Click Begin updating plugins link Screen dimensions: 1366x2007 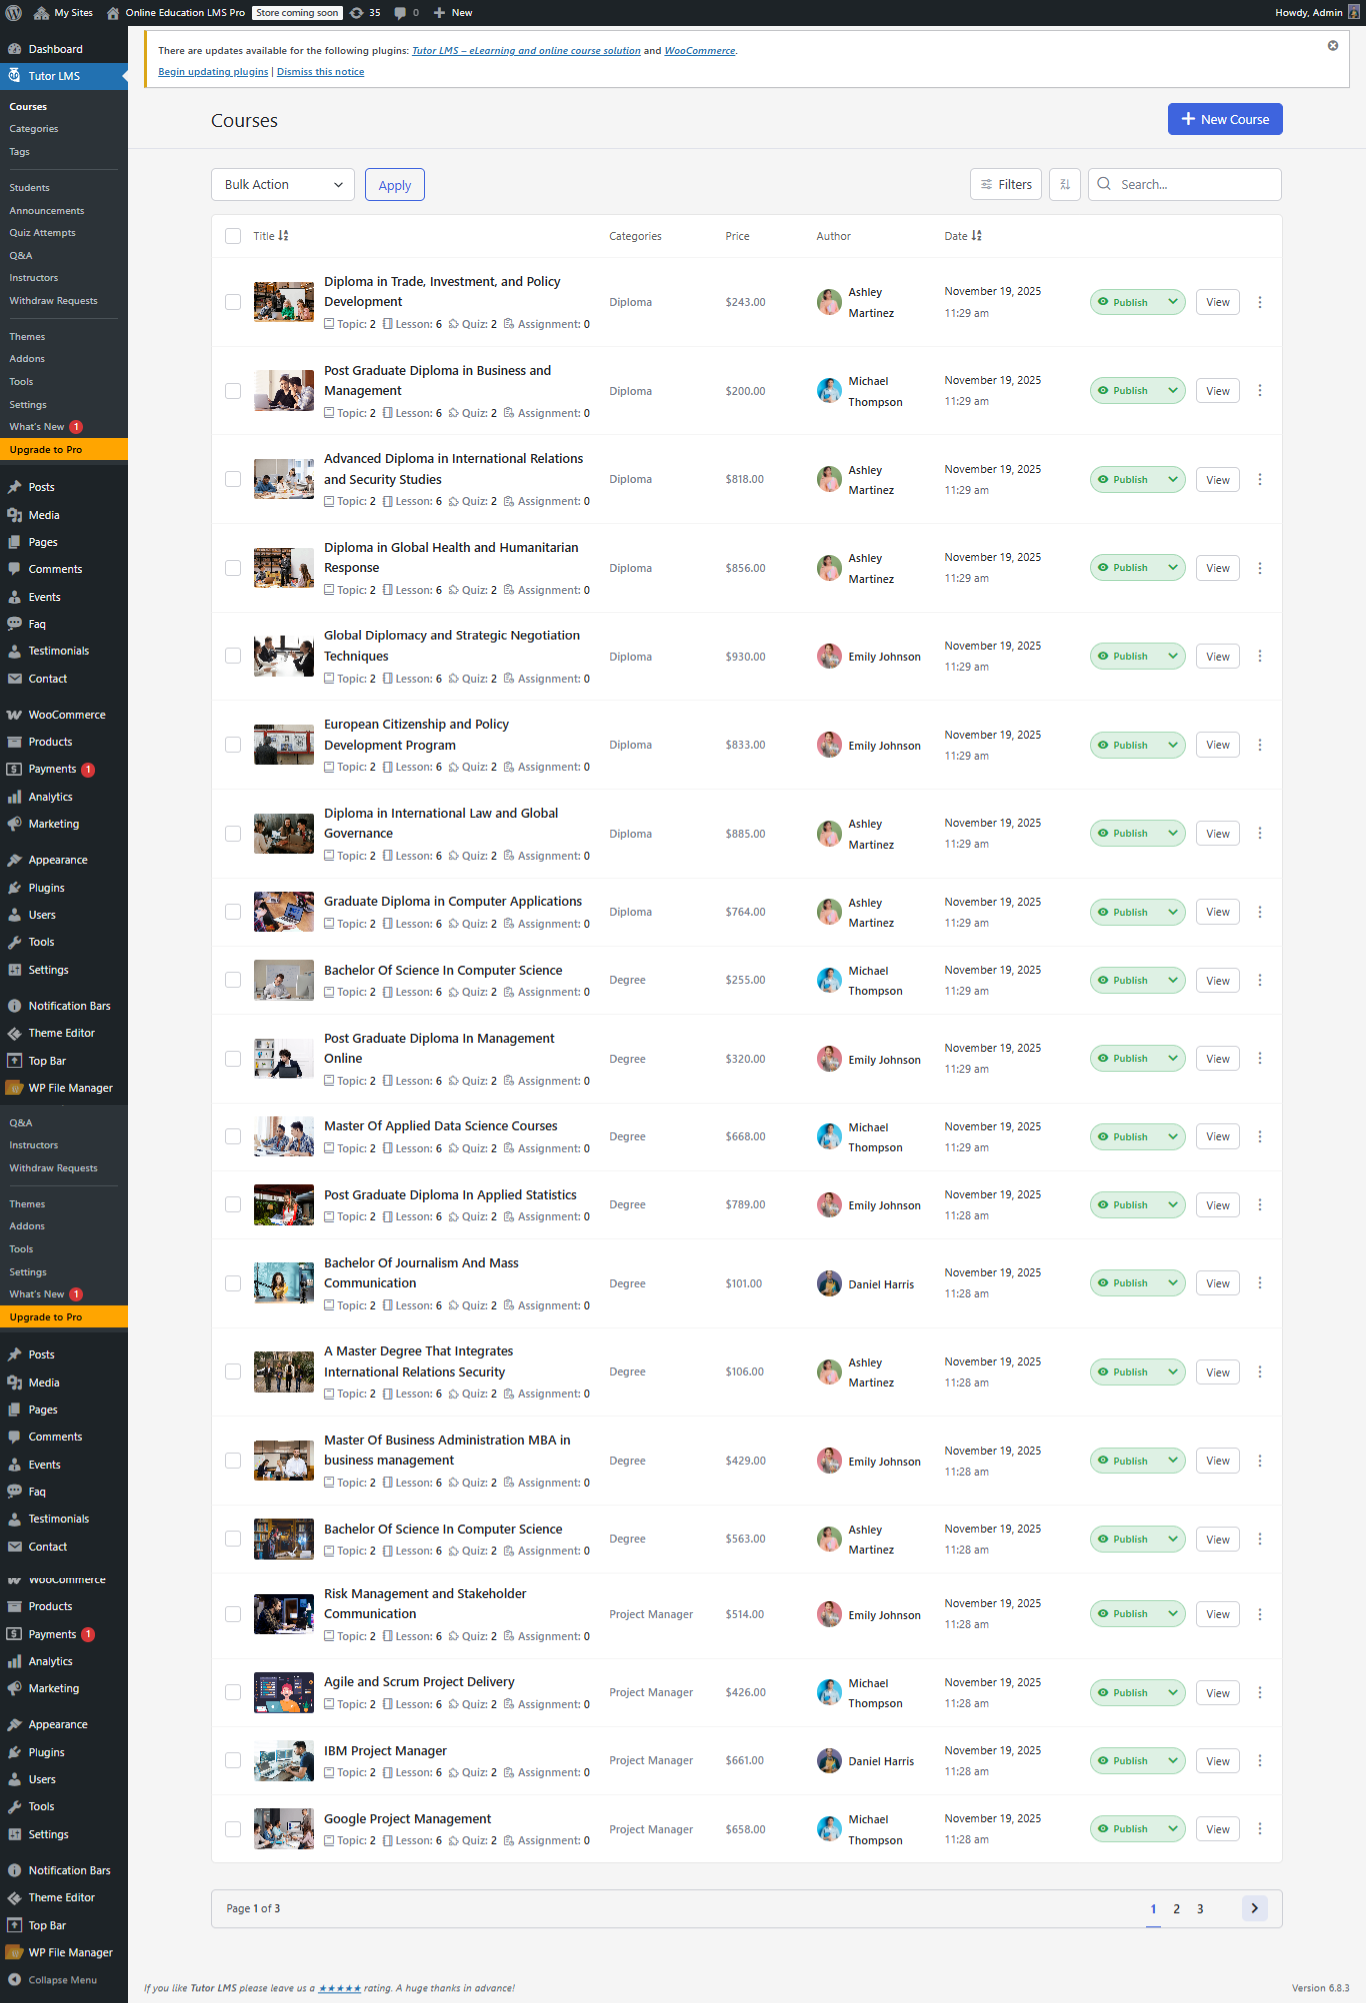[213, 72]
